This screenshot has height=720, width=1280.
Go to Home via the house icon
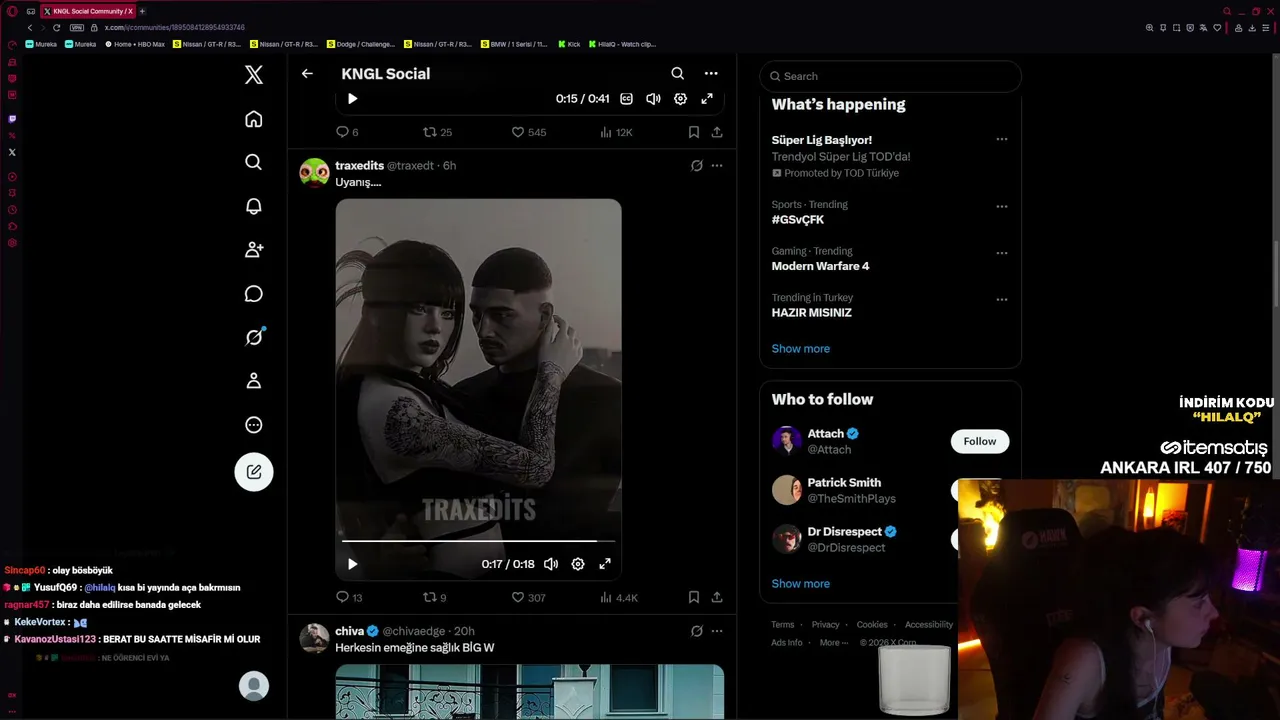click(x=254, y=119)
